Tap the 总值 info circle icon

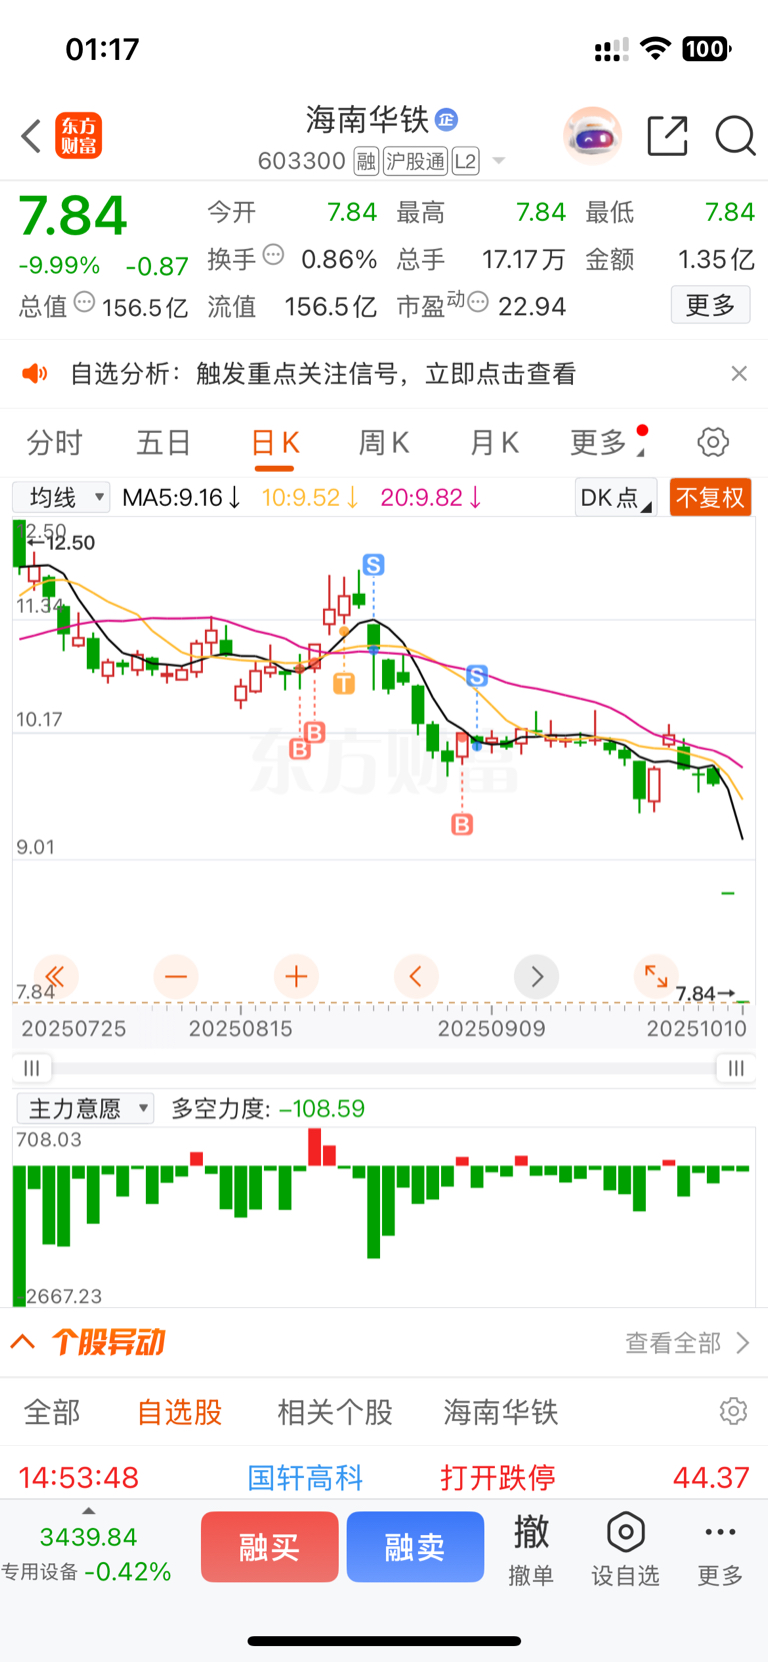(85, 301)
